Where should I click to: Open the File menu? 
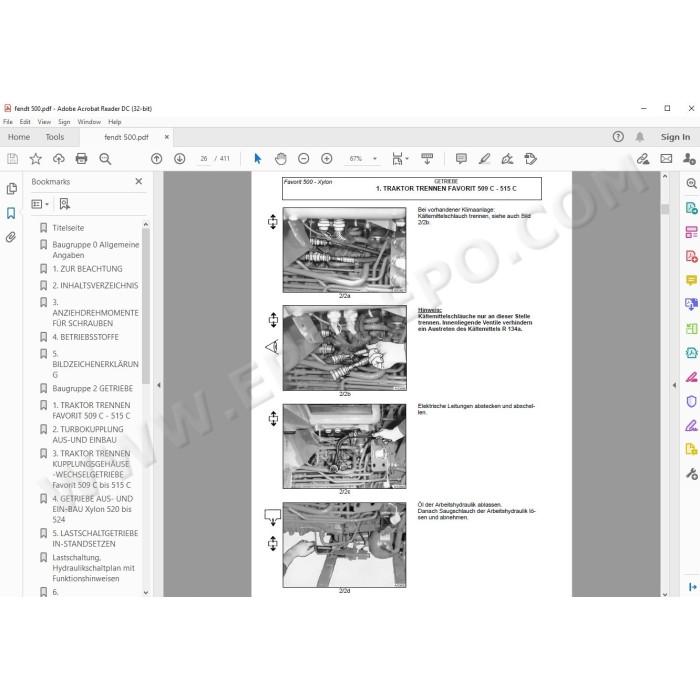(8, 121)
